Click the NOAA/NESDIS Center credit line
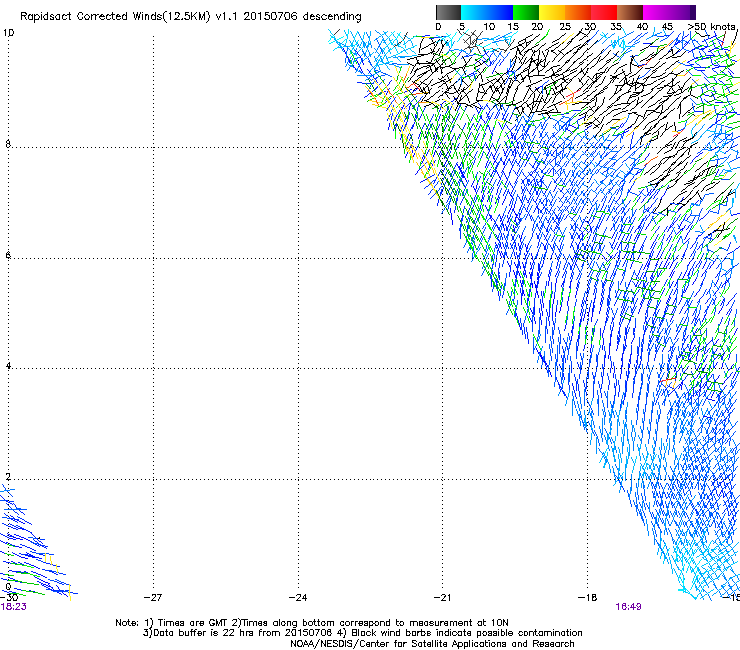This screenshot has width=740, height=650. 432,644
